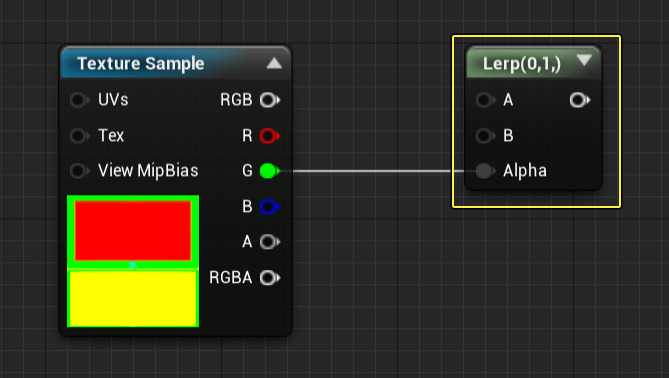
Task: Expand the Lerp node preview arrow
Action: [584, 60]
